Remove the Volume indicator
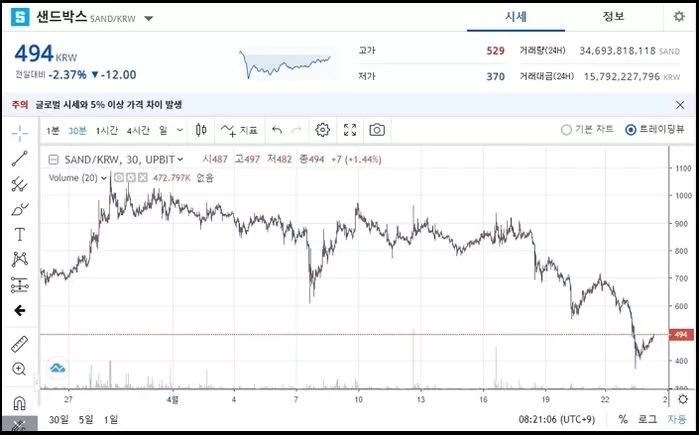Viewport: 699px width, 435px height. (x=143, y=178)
